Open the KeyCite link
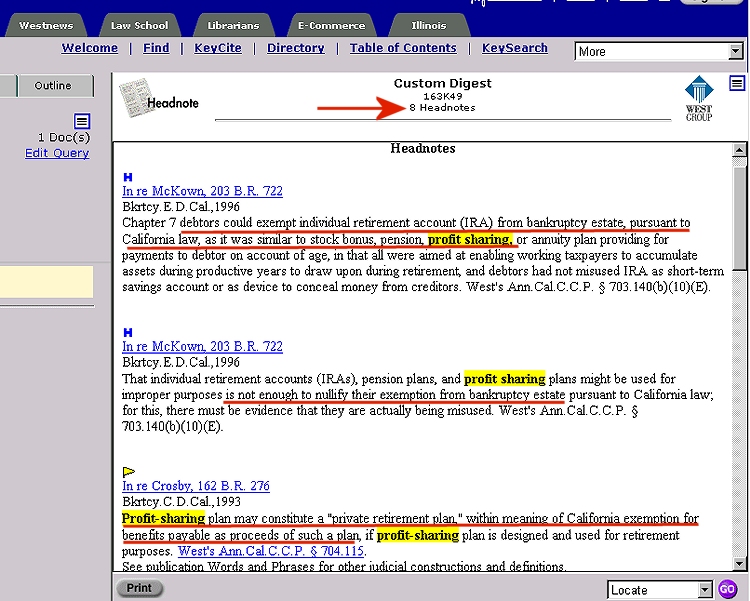 [218, 48]
